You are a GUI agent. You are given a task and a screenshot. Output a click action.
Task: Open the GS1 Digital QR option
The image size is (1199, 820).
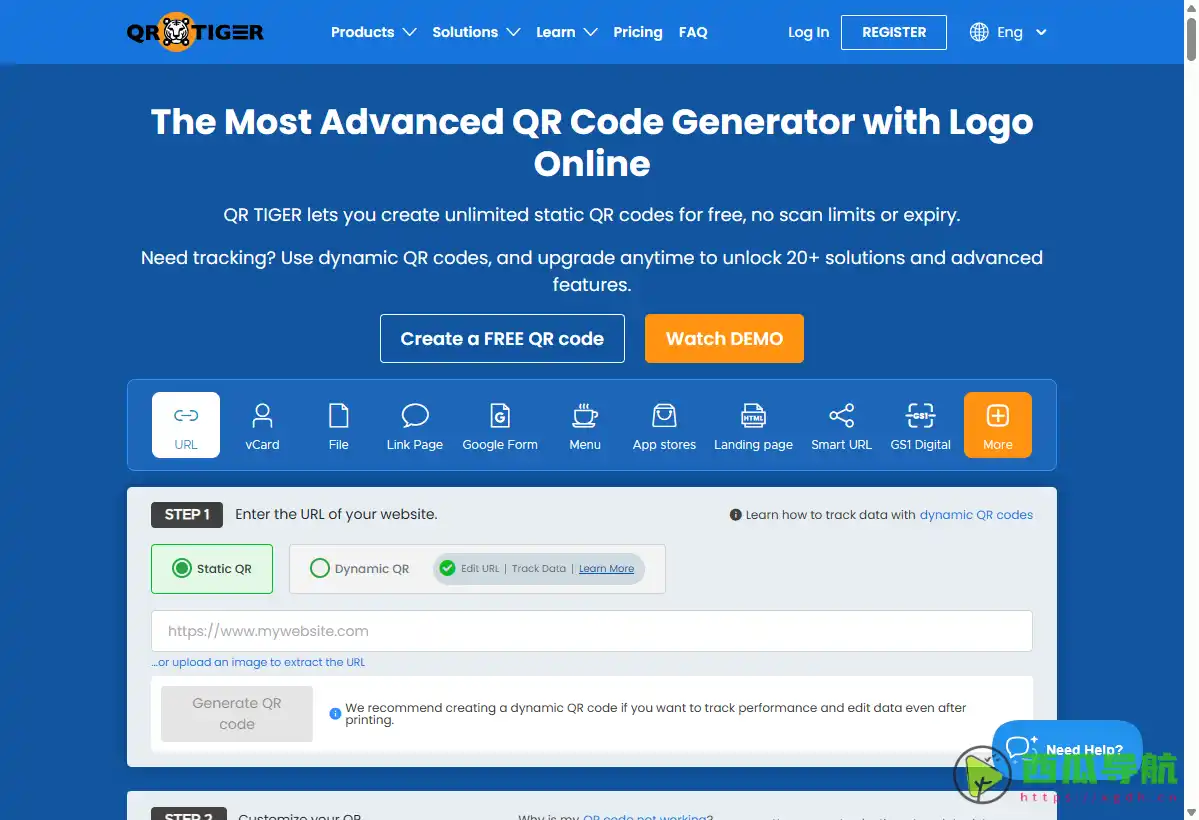tap(920, 425)
